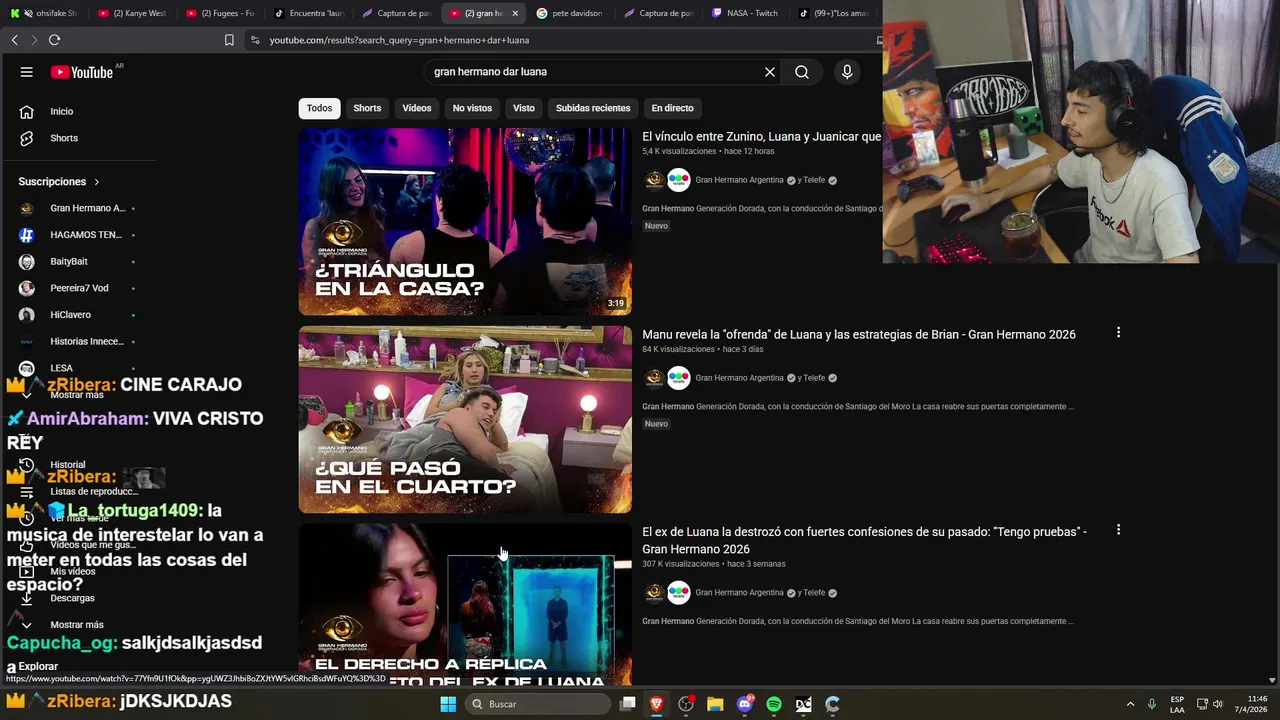Image resolution: width=1280 pixels, height=720 pixels.
Task: Open '¿Qué pasó en el cuarto?' thumbnail
Action: pos(465,419)
